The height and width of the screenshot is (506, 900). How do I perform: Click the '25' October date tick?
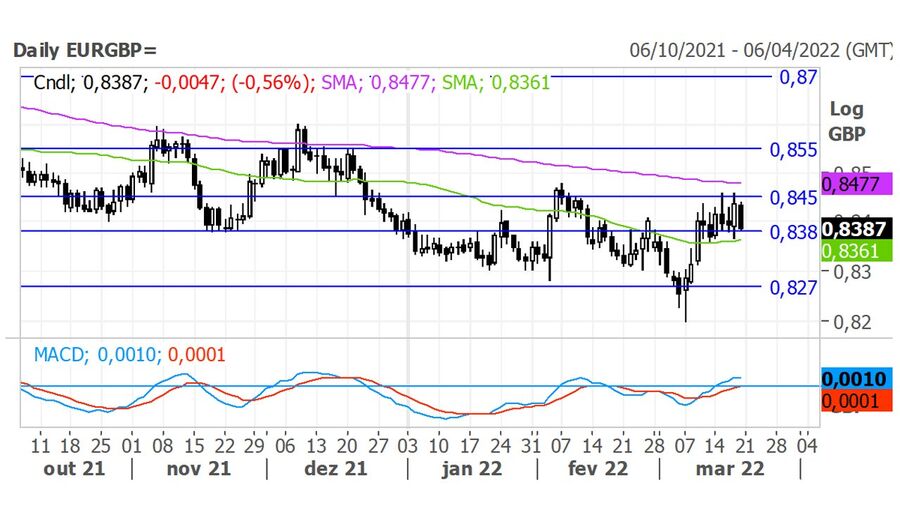101,446
